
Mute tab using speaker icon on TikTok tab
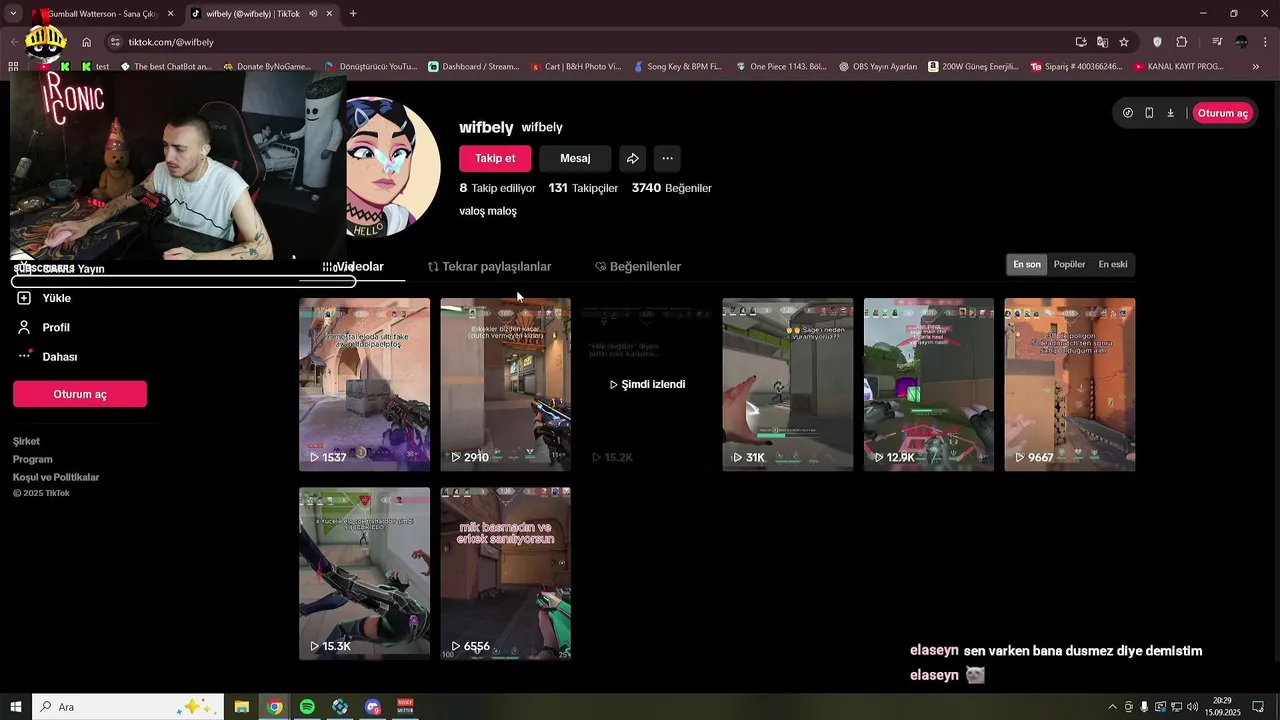tap(313, 14)
